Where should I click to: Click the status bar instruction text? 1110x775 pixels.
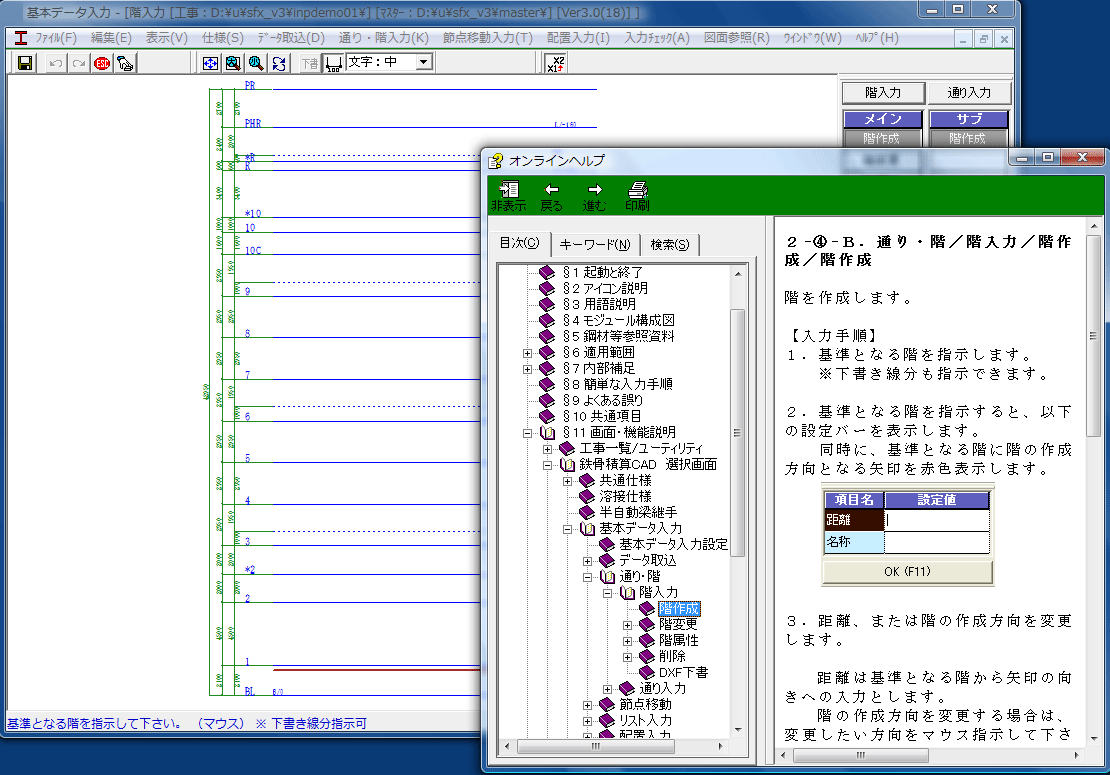(187, 723)
